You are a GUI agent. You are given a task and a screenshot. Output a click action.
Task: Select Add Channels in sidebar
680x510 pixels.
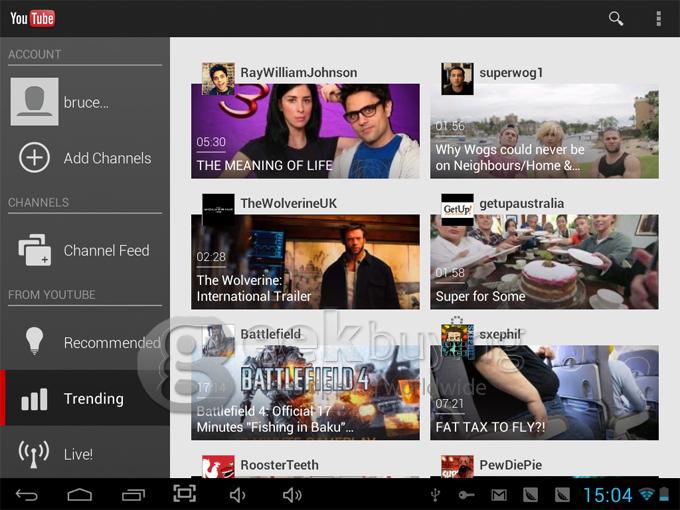pyautogui.click(x=85, y=158)
